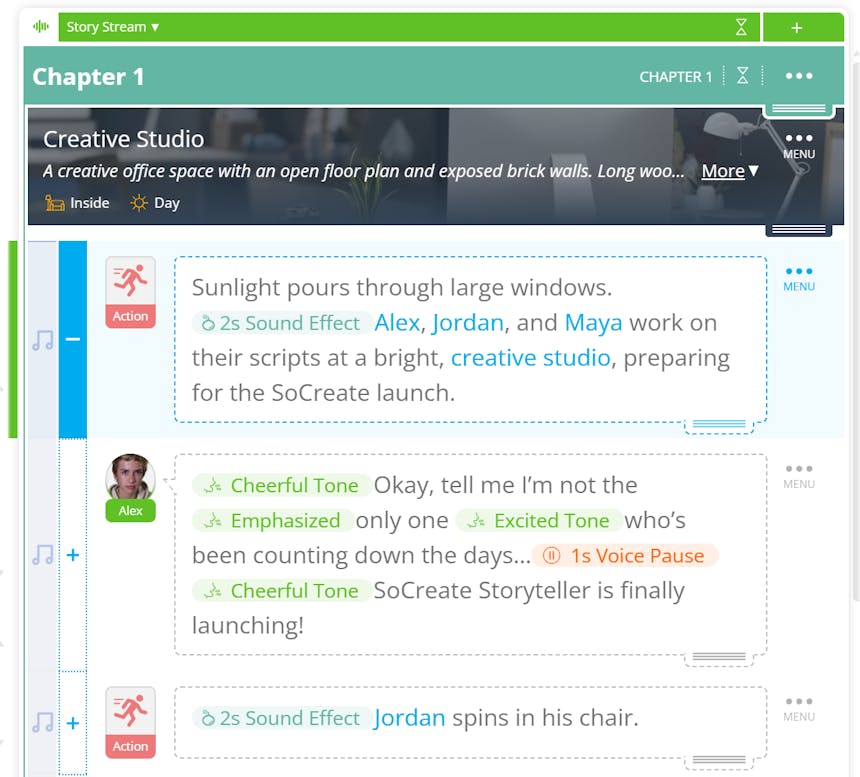
Task: Expand location description with More
Action: 730,171
